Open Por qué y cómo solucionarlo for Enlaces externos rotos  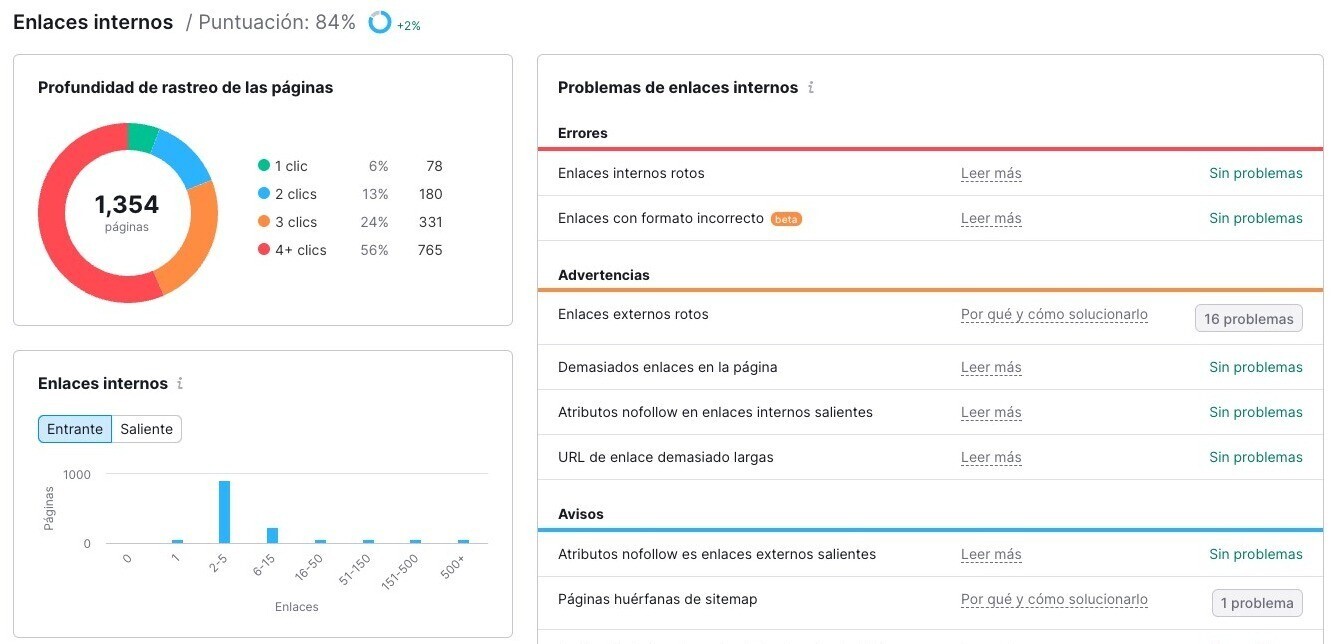click(x=1054, y=315)
